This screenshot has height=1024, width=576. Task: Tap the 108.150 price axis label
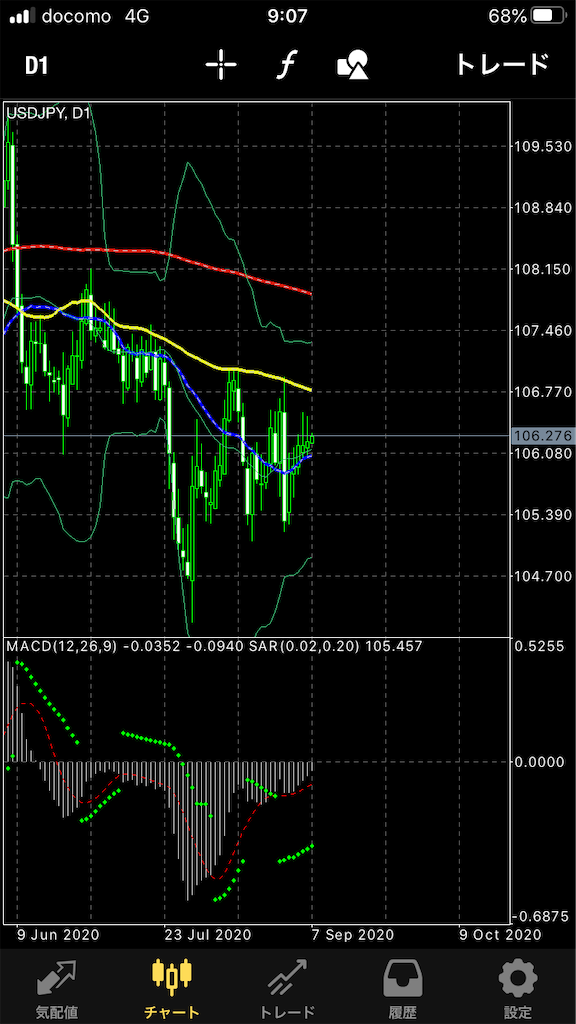point(543,269)
